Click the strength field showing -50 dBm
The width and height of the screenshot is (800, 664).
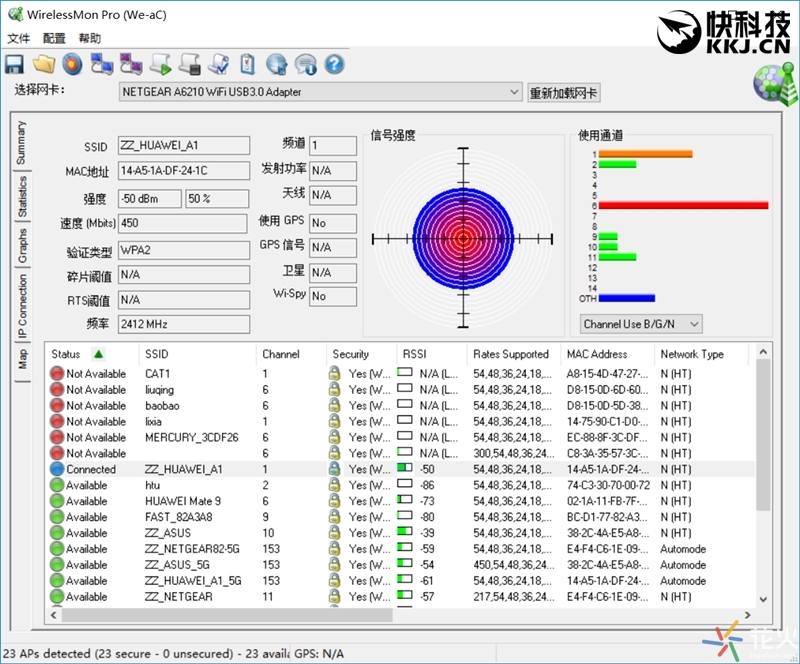150,199
